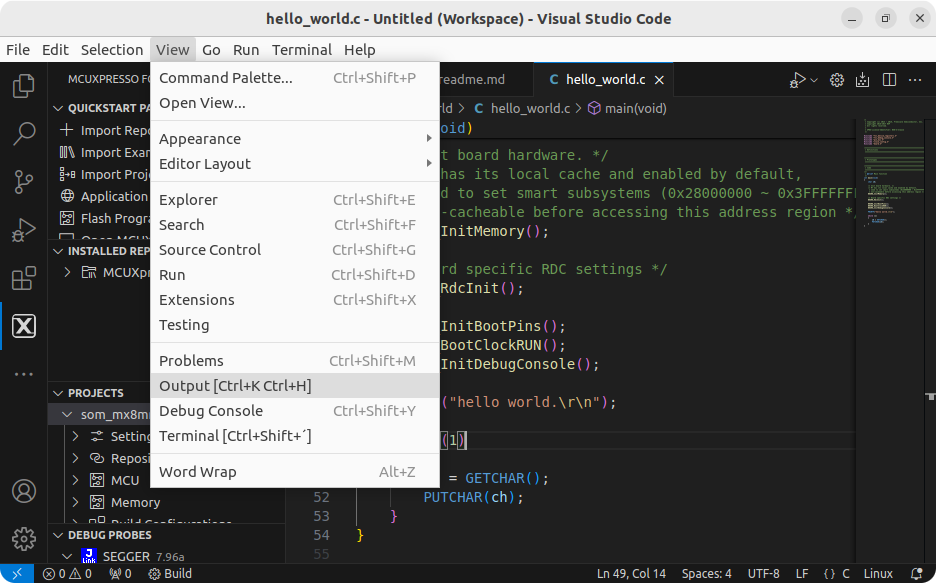This screenshot has width=936, height=583.
Task: Click the debug run icon in editor toolbar
Action: click(x=799, y=80)
